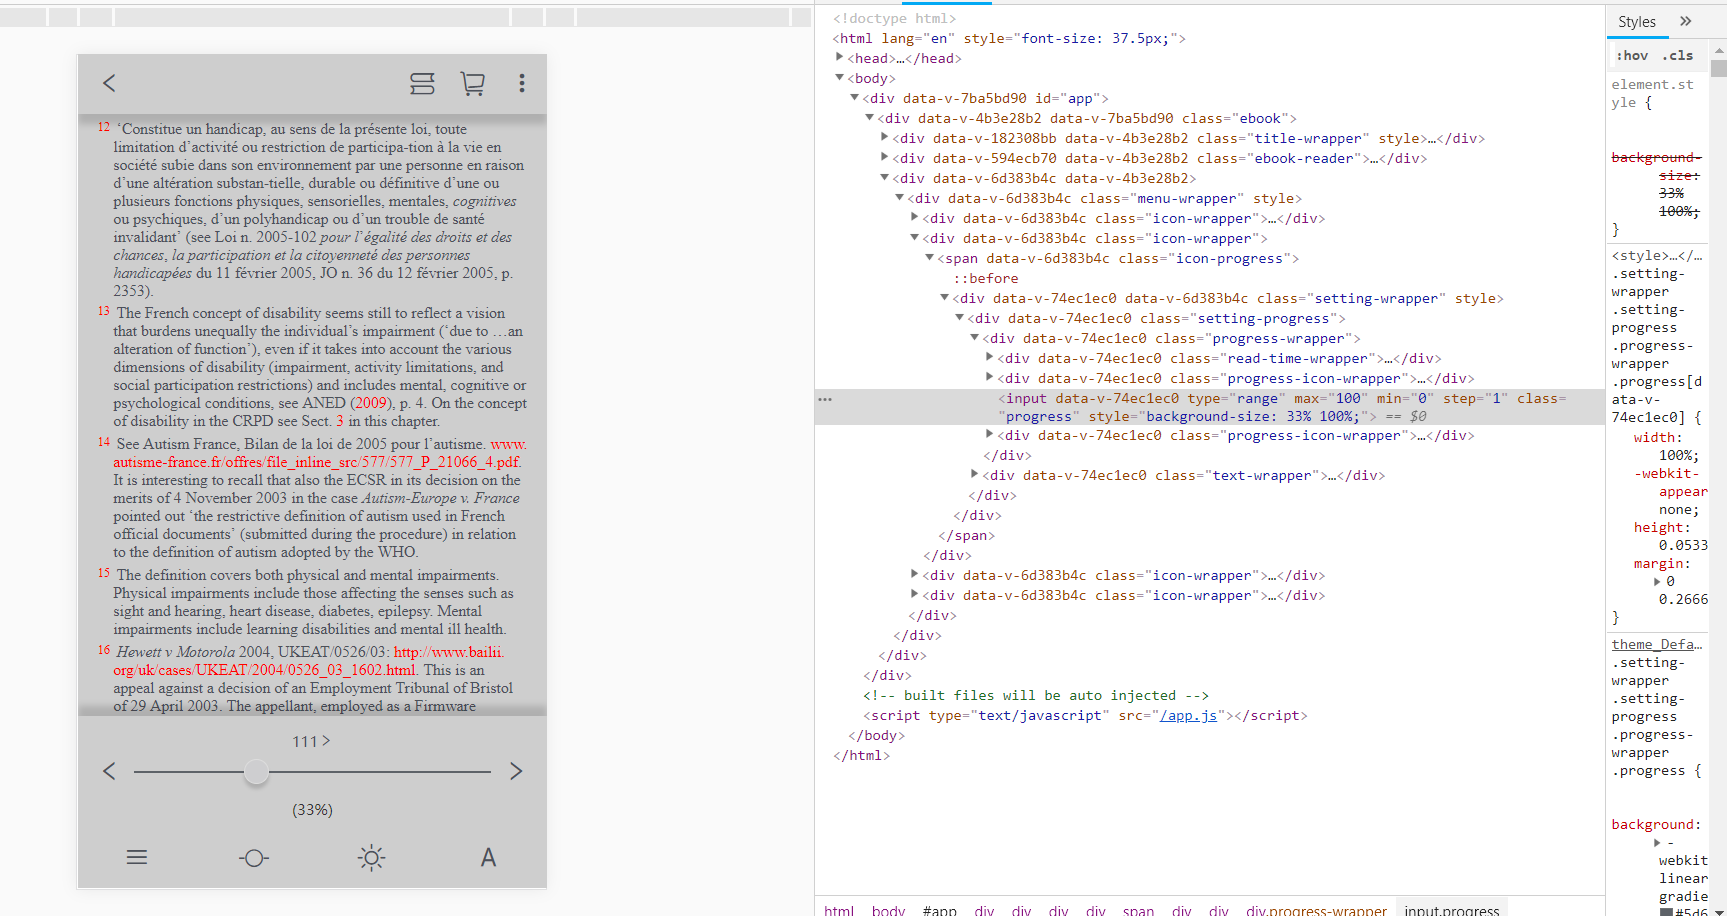Select the 'built files will be auto injected' comment
The image size is (1727, 916).
(x=1036, y=696)
